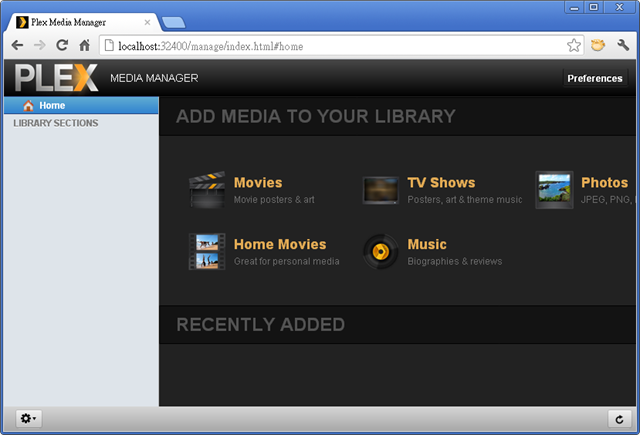Select Home in the sidebar
The image size is (640, 435).
[81, 105]
